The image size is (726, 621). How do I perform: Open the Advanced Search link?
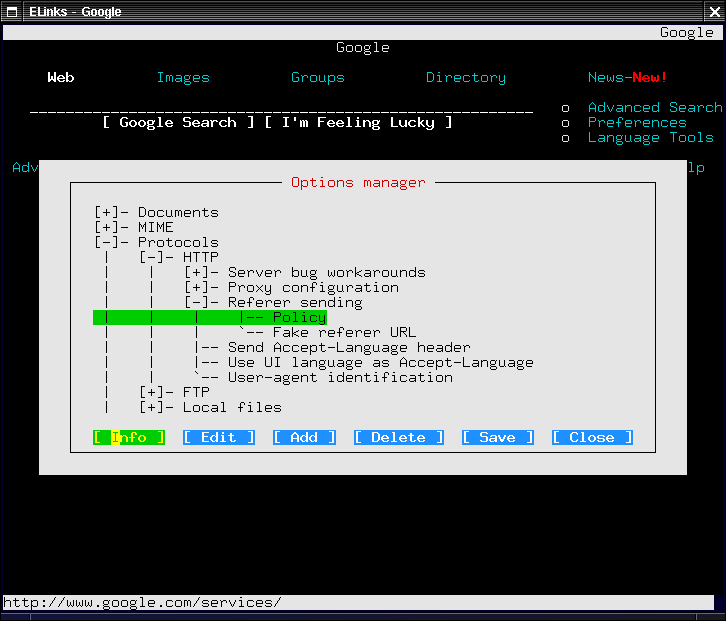tap(655, 107)
